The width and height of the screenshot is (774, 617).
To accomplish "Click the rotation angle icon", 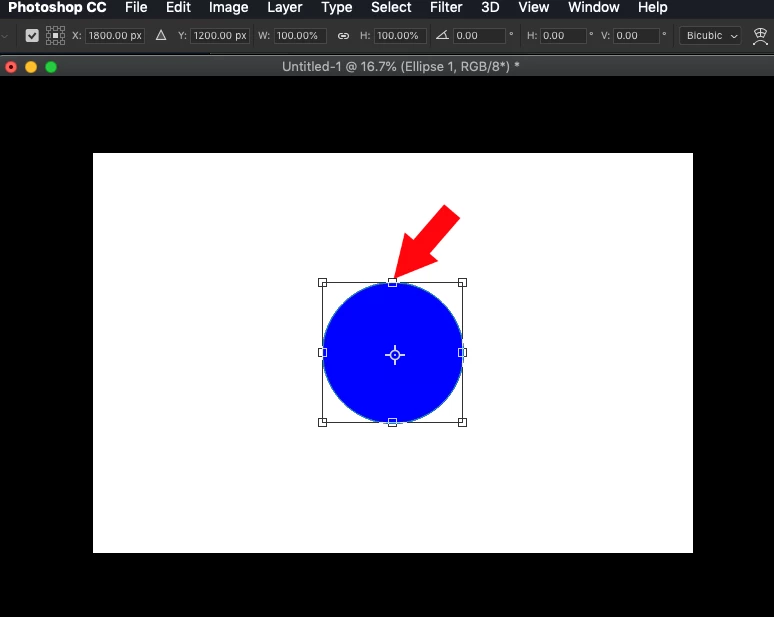I will [442, 35].
